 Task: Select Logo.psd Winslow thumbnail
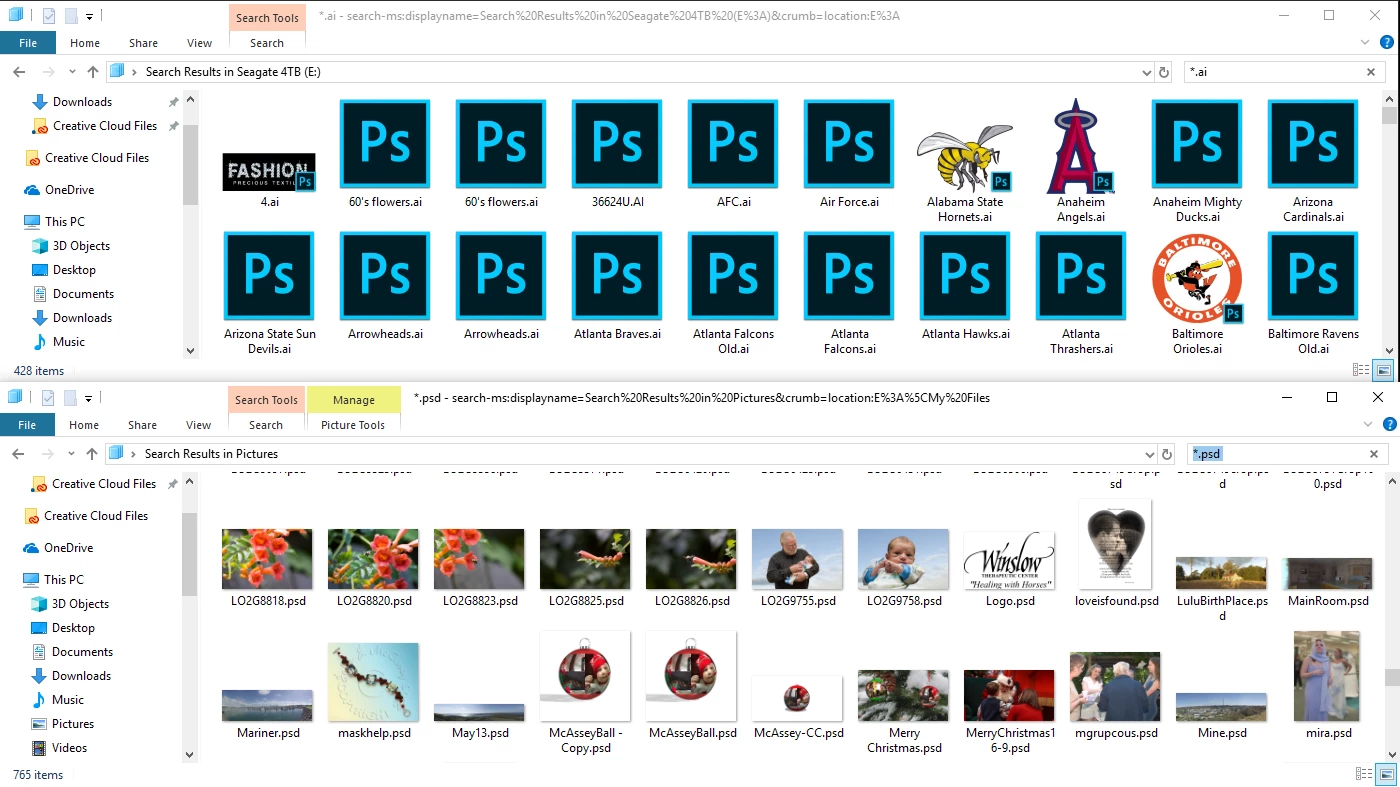(x=1010, y=560)
